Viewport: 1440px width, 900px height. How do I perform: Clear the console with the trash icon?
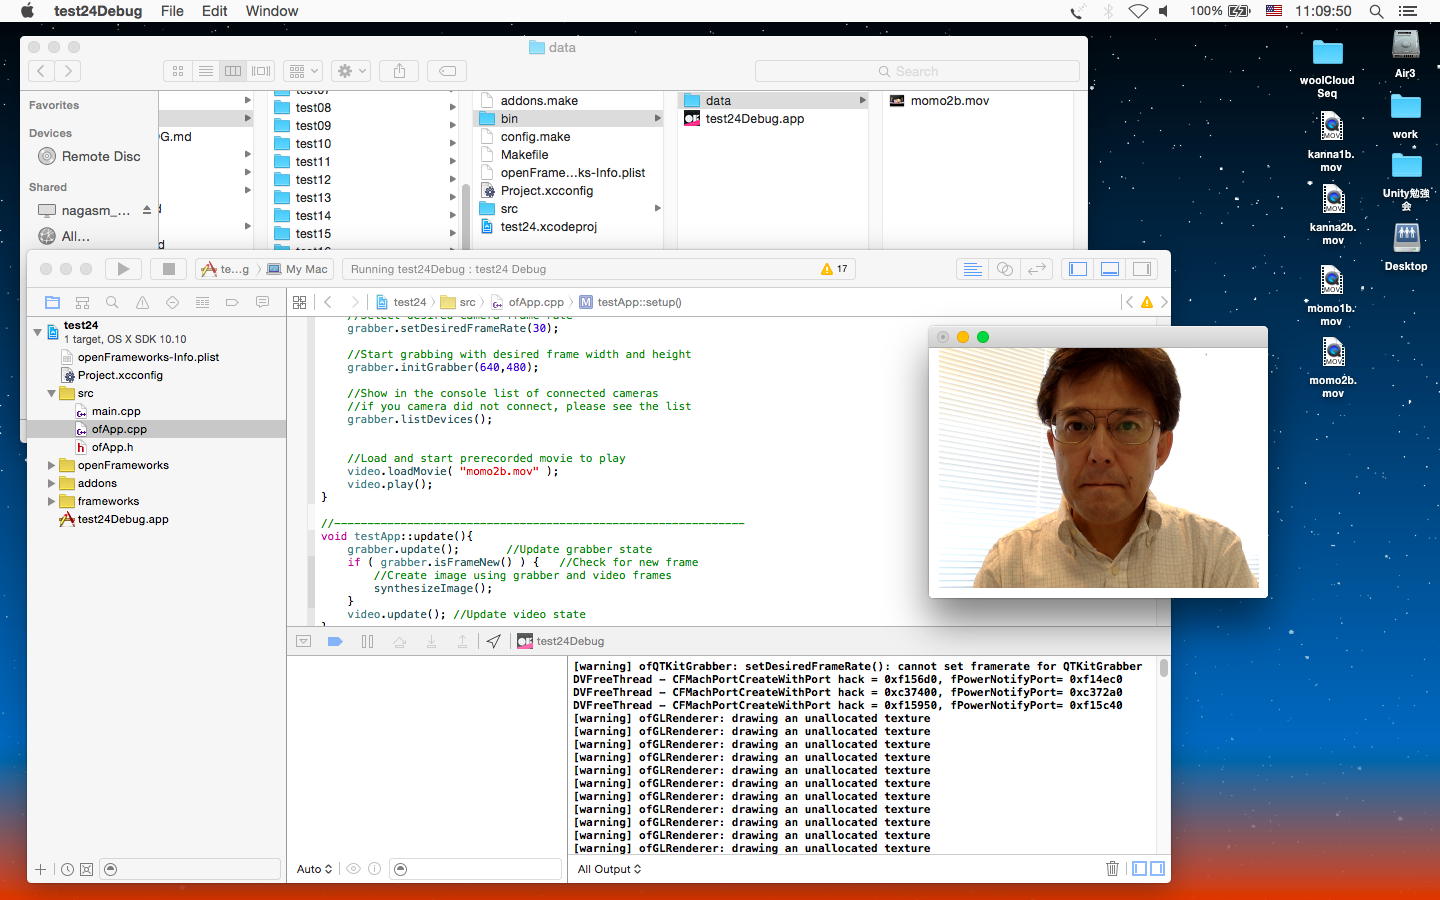click(x=1112, y=869)
